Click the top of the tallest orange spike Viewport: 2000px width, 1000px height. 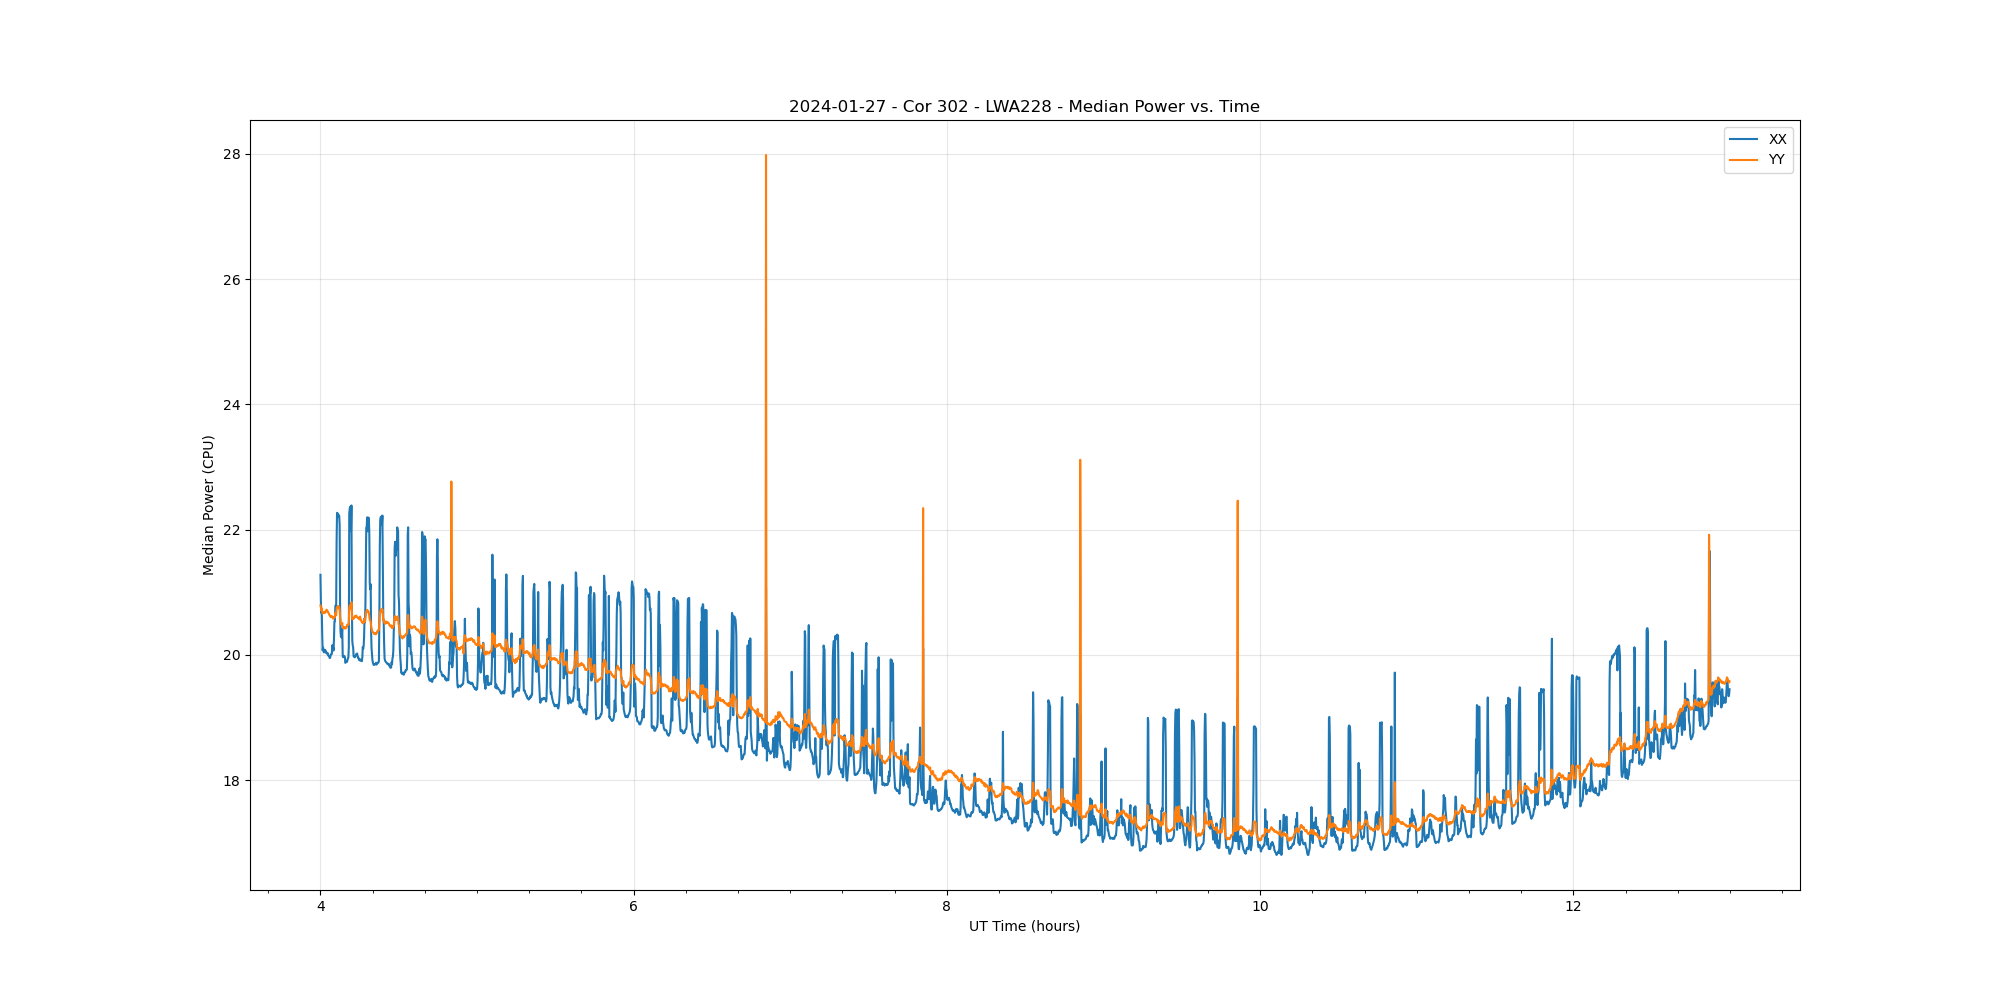coord(766,156)
